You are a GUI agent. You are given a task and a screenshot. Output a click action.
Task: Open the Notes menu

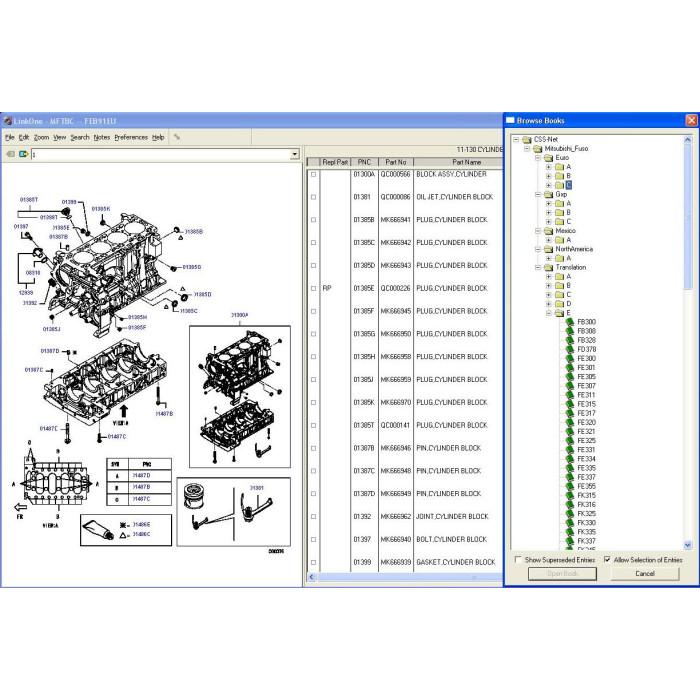tap(102, 137)
